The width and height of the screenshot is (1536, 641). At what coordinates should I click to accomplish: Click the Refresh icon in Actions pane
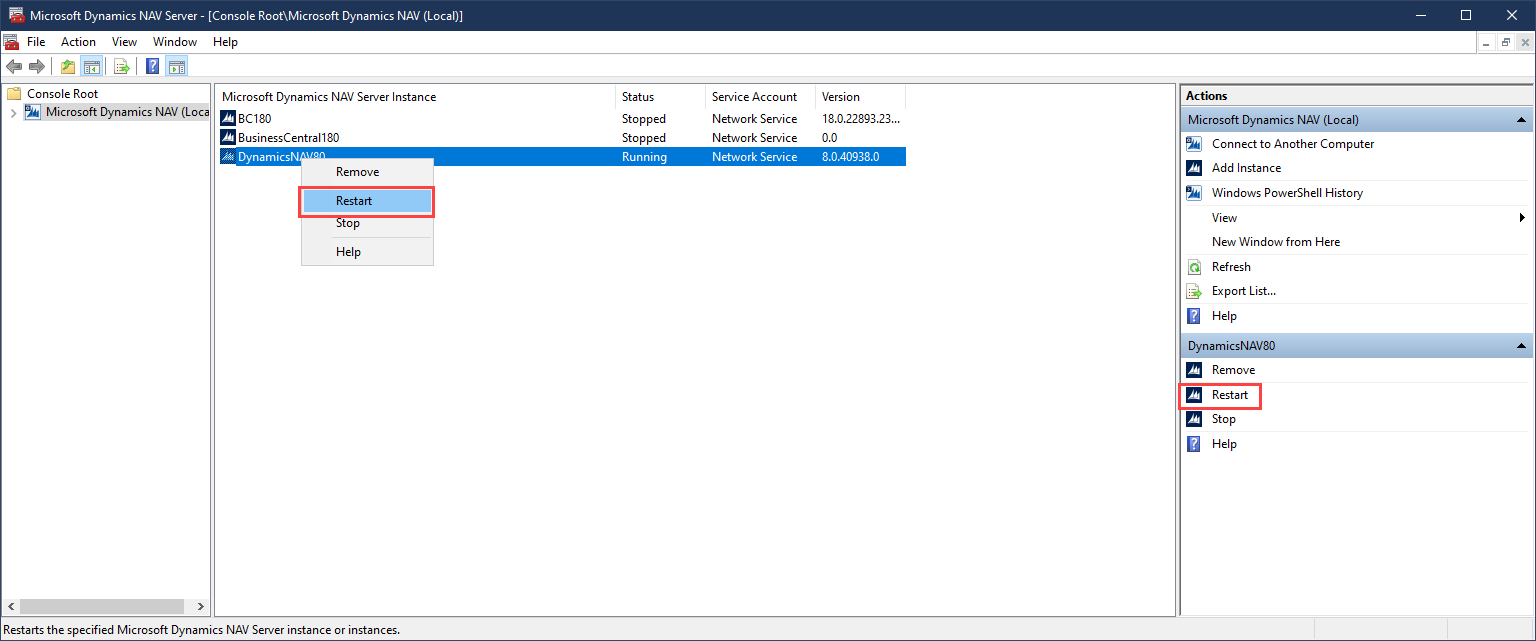coord(1193,267)
